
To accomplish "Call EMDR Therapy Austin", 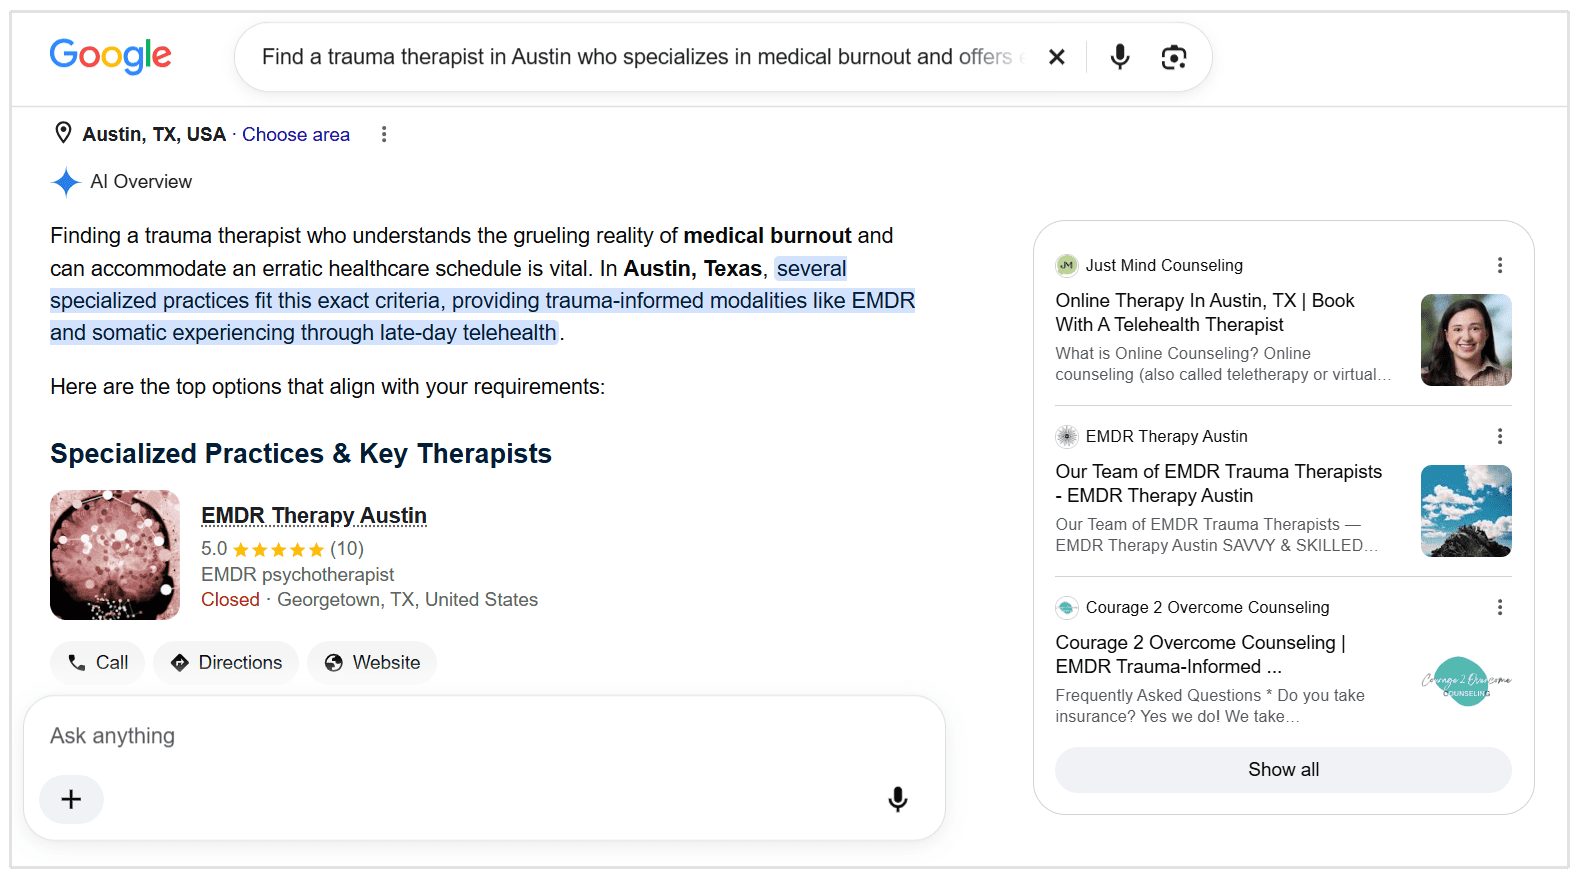I will [98, 662].
